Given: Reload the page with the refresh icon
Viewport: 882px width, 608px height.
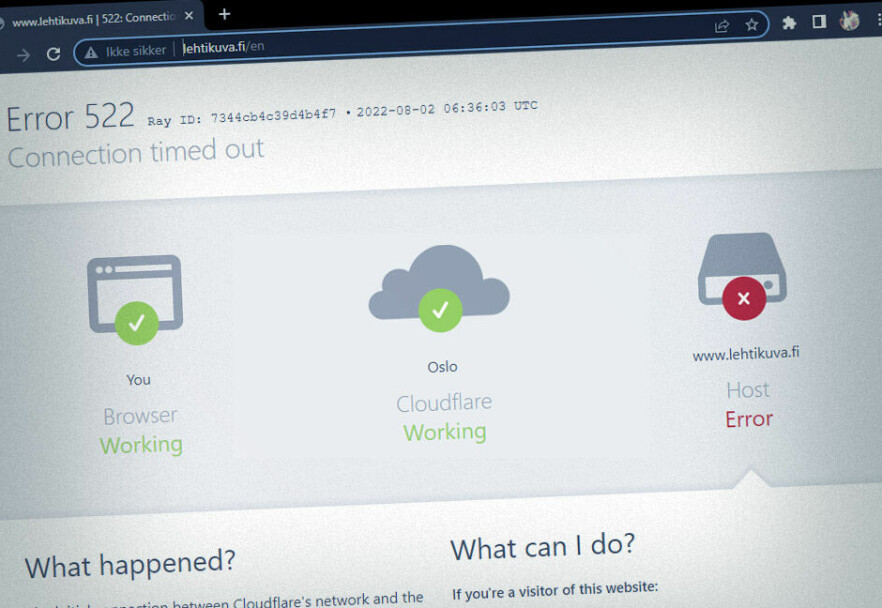Looking at the screenshot, I should click(x=53, y=54).
